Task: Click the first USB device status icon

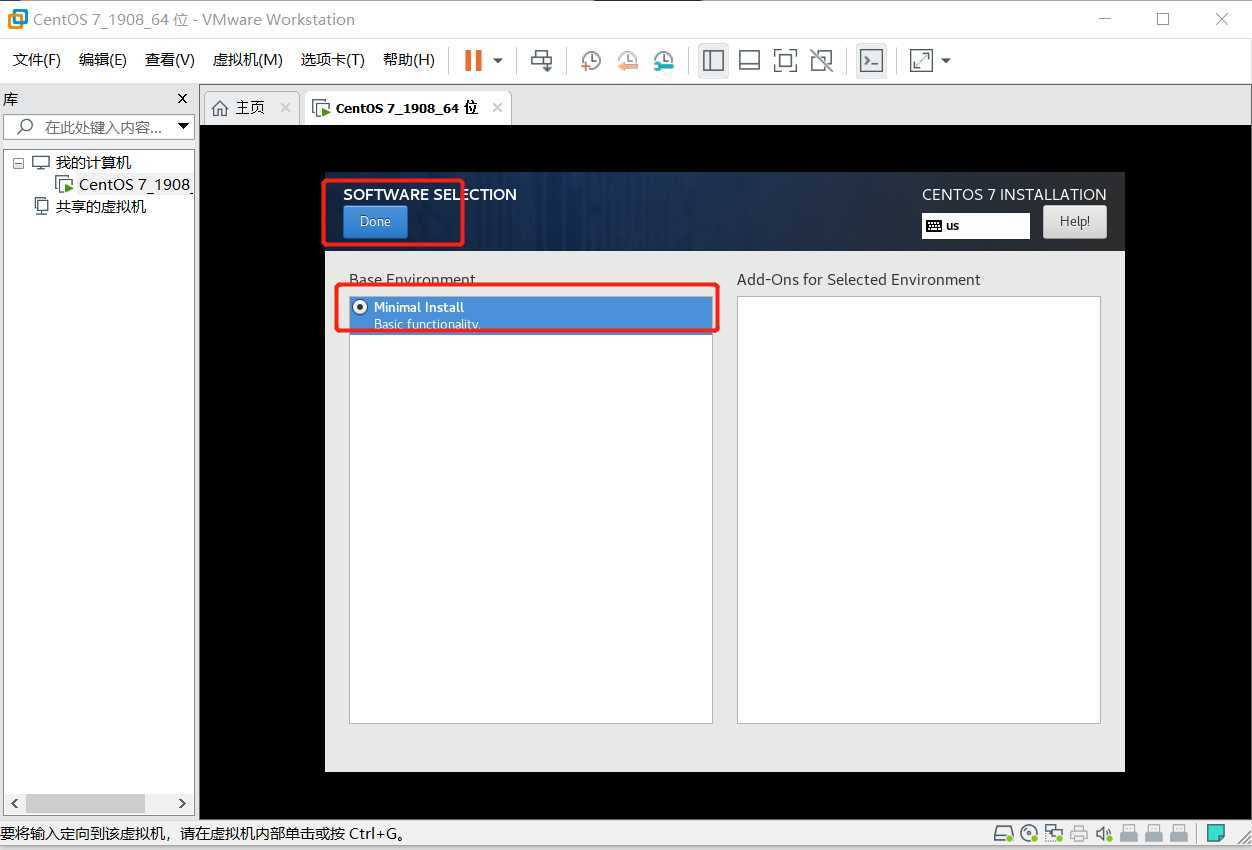Action: point(1129,833)
